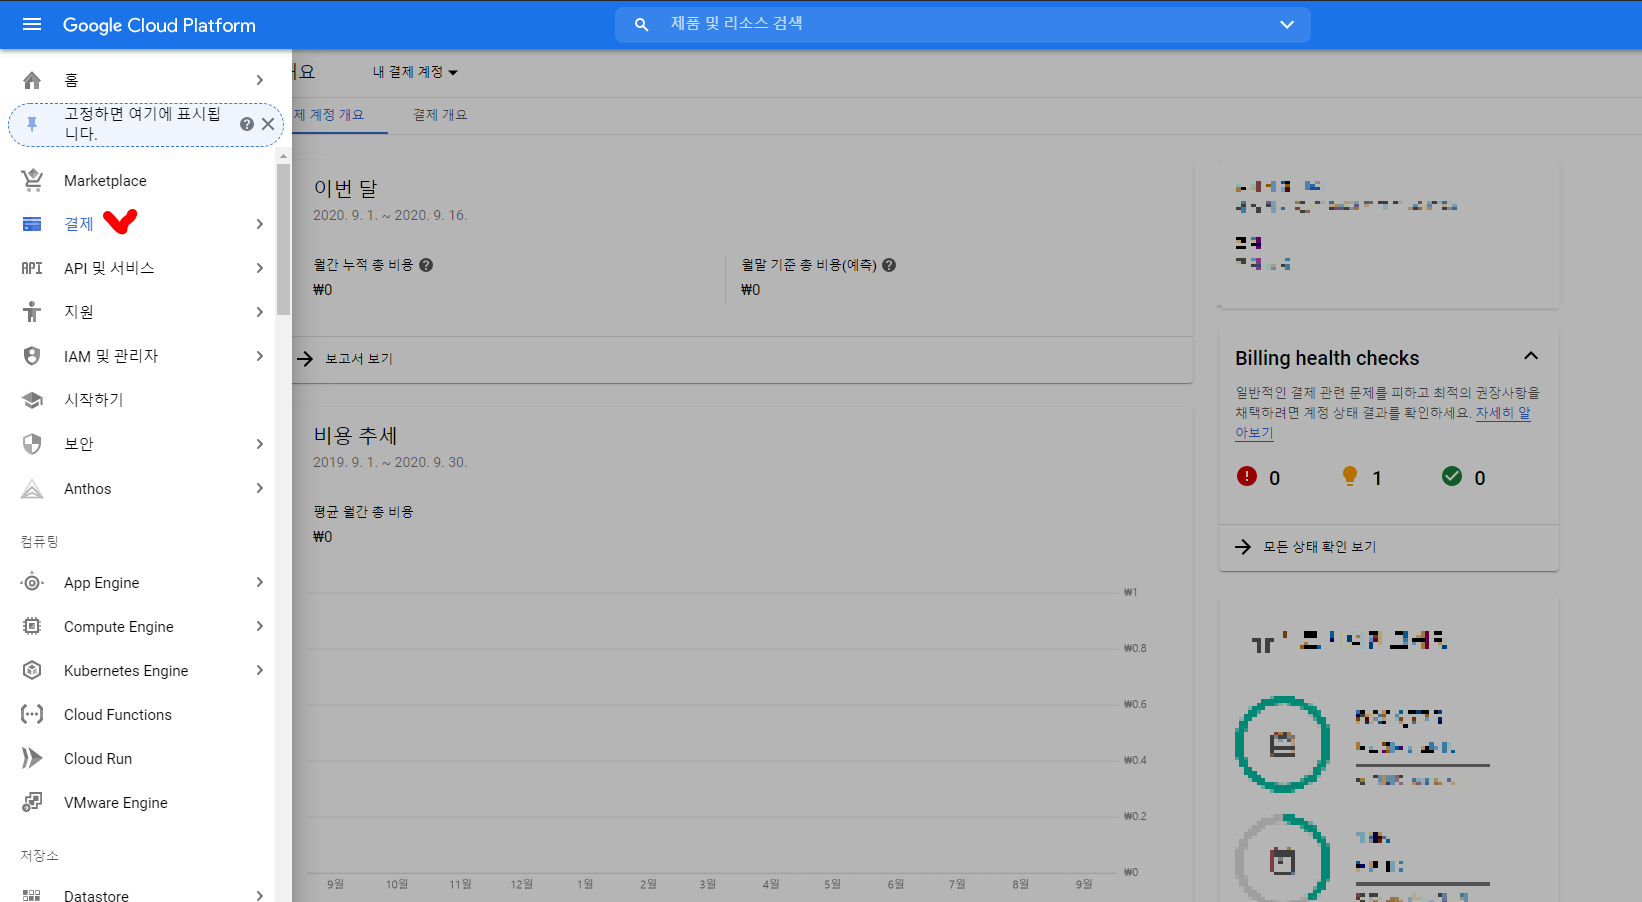Click the teal circular progress document icon
This screenshot has width=1642, height=902.
[1282, 744]
